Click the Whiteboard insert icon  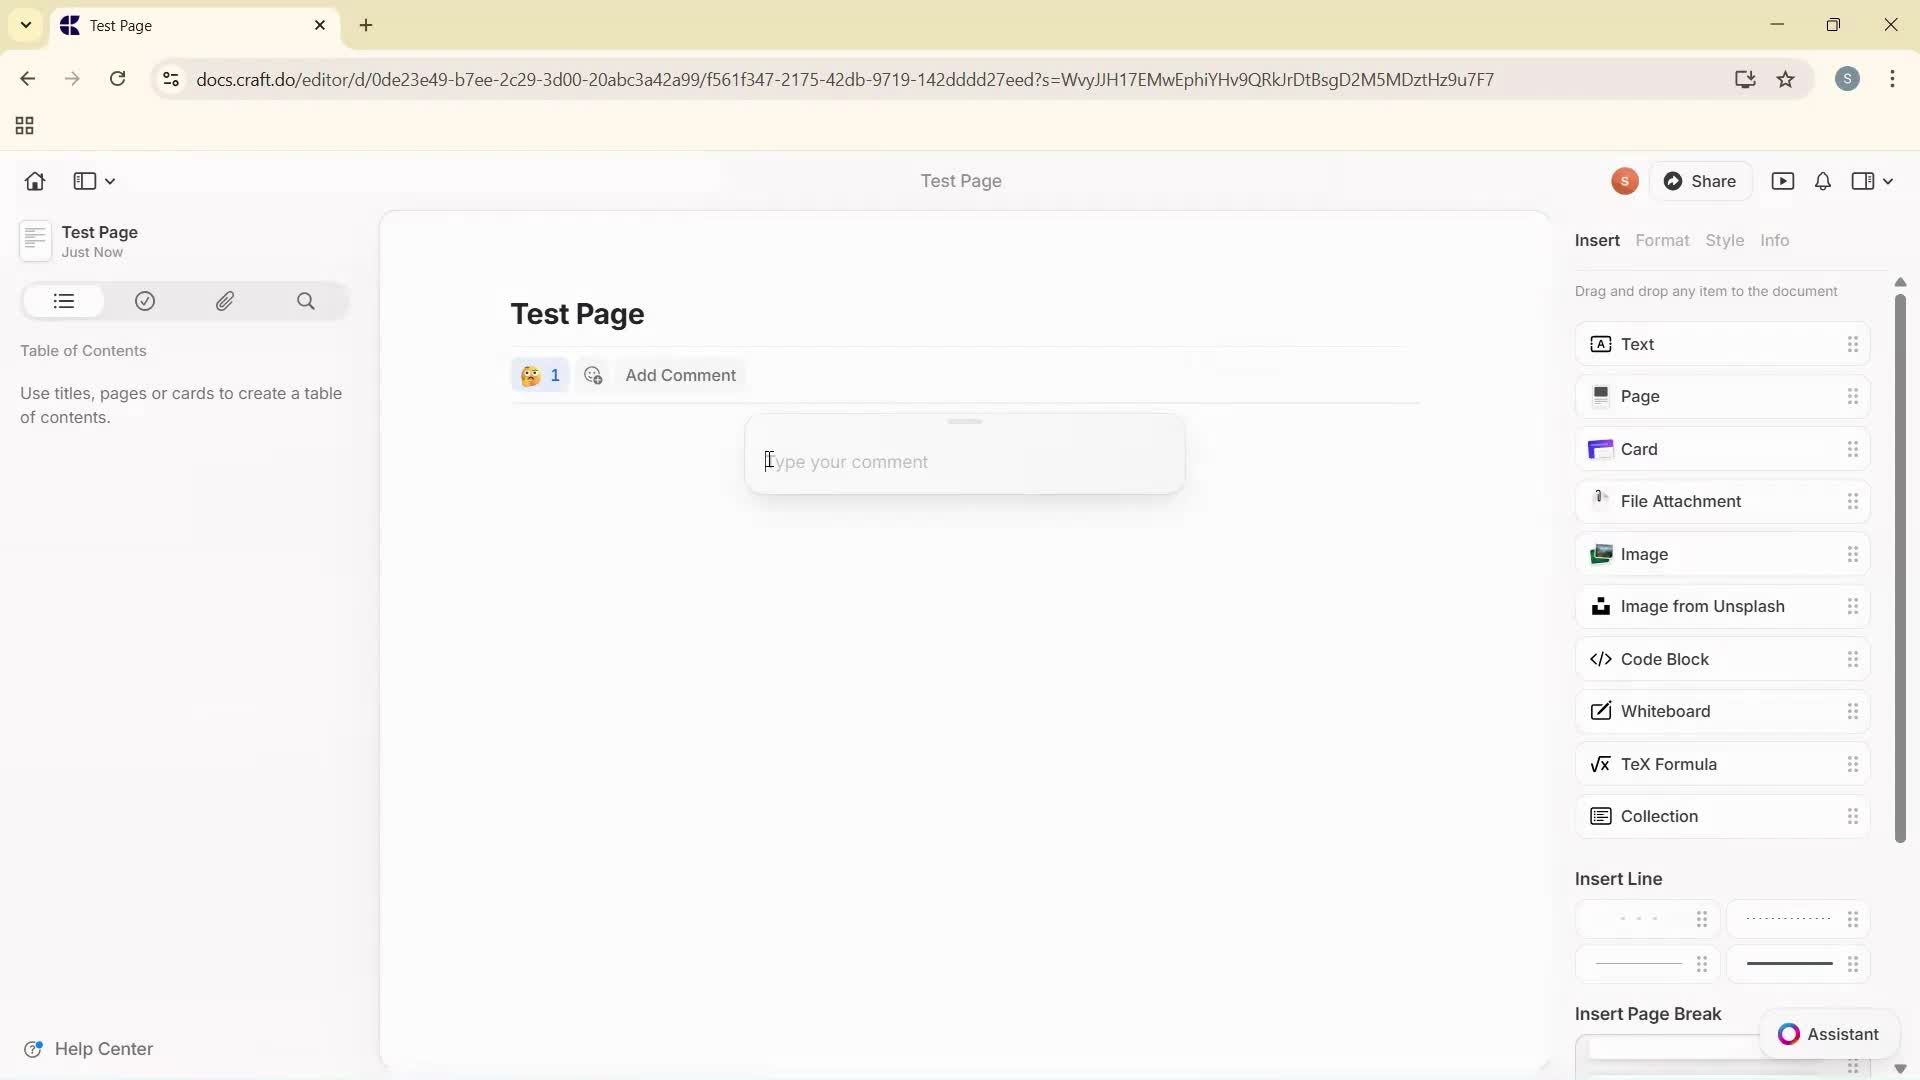tap(1601, 711)
